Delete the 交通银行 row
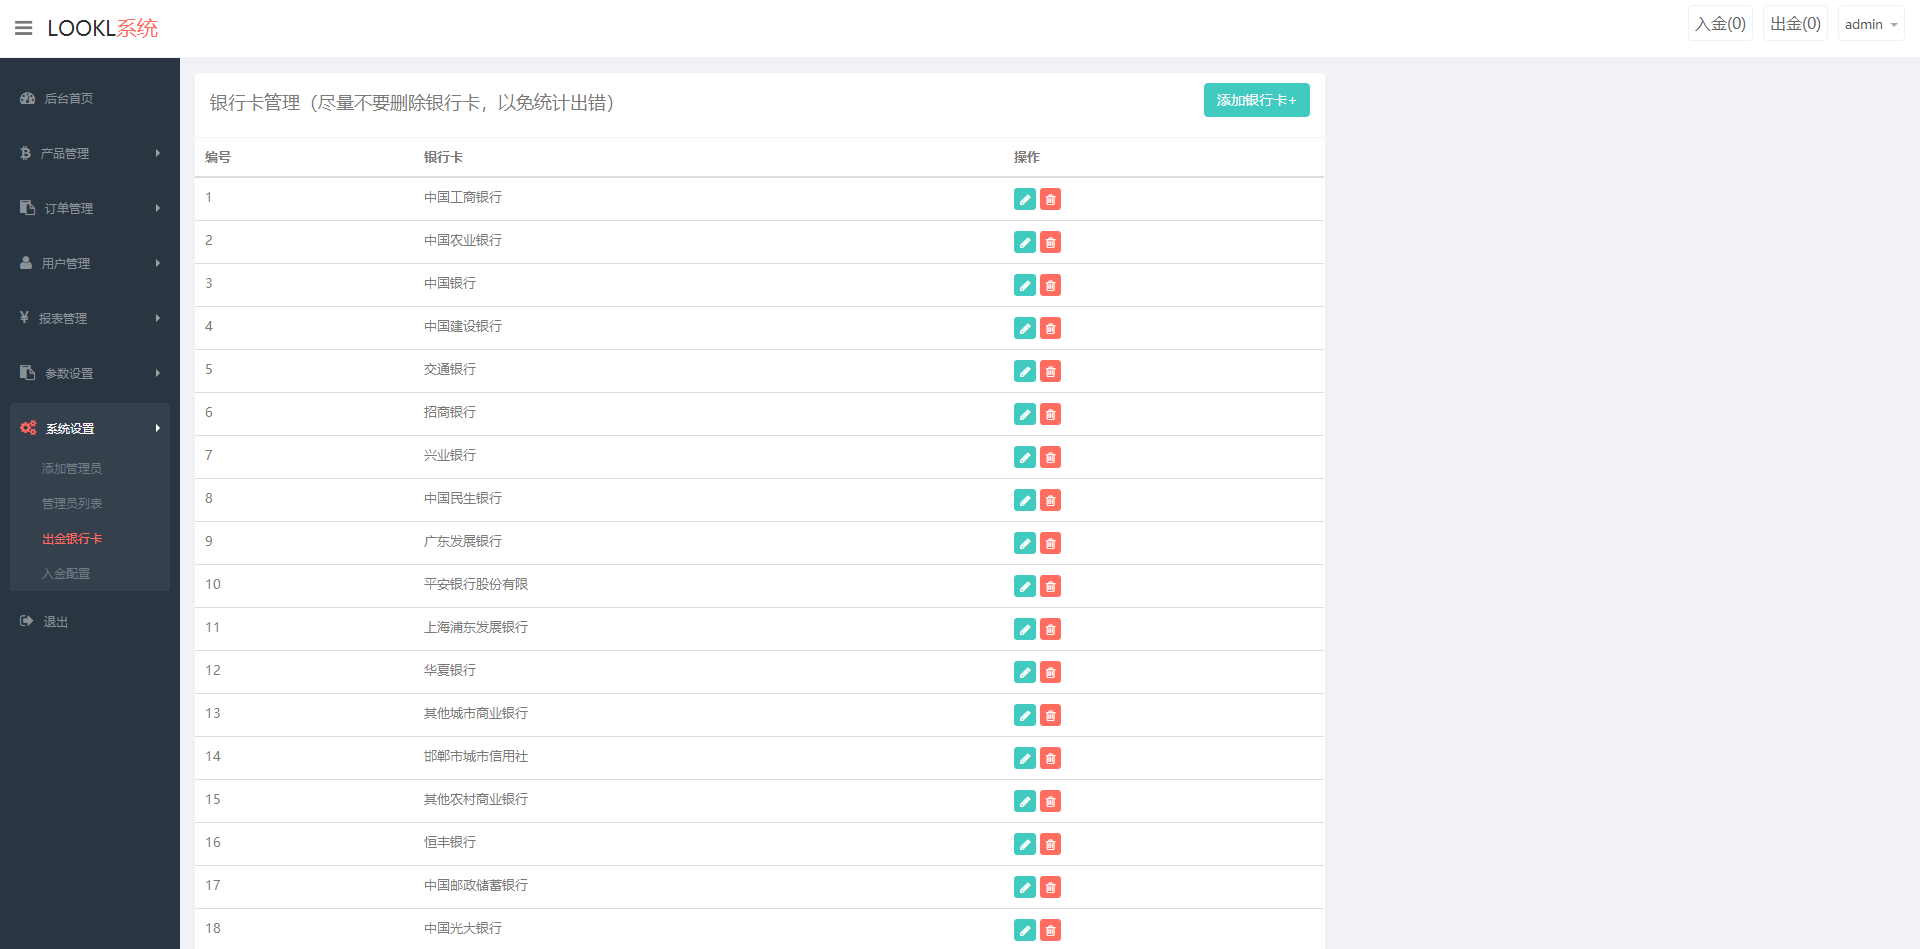 point(1050,371)
